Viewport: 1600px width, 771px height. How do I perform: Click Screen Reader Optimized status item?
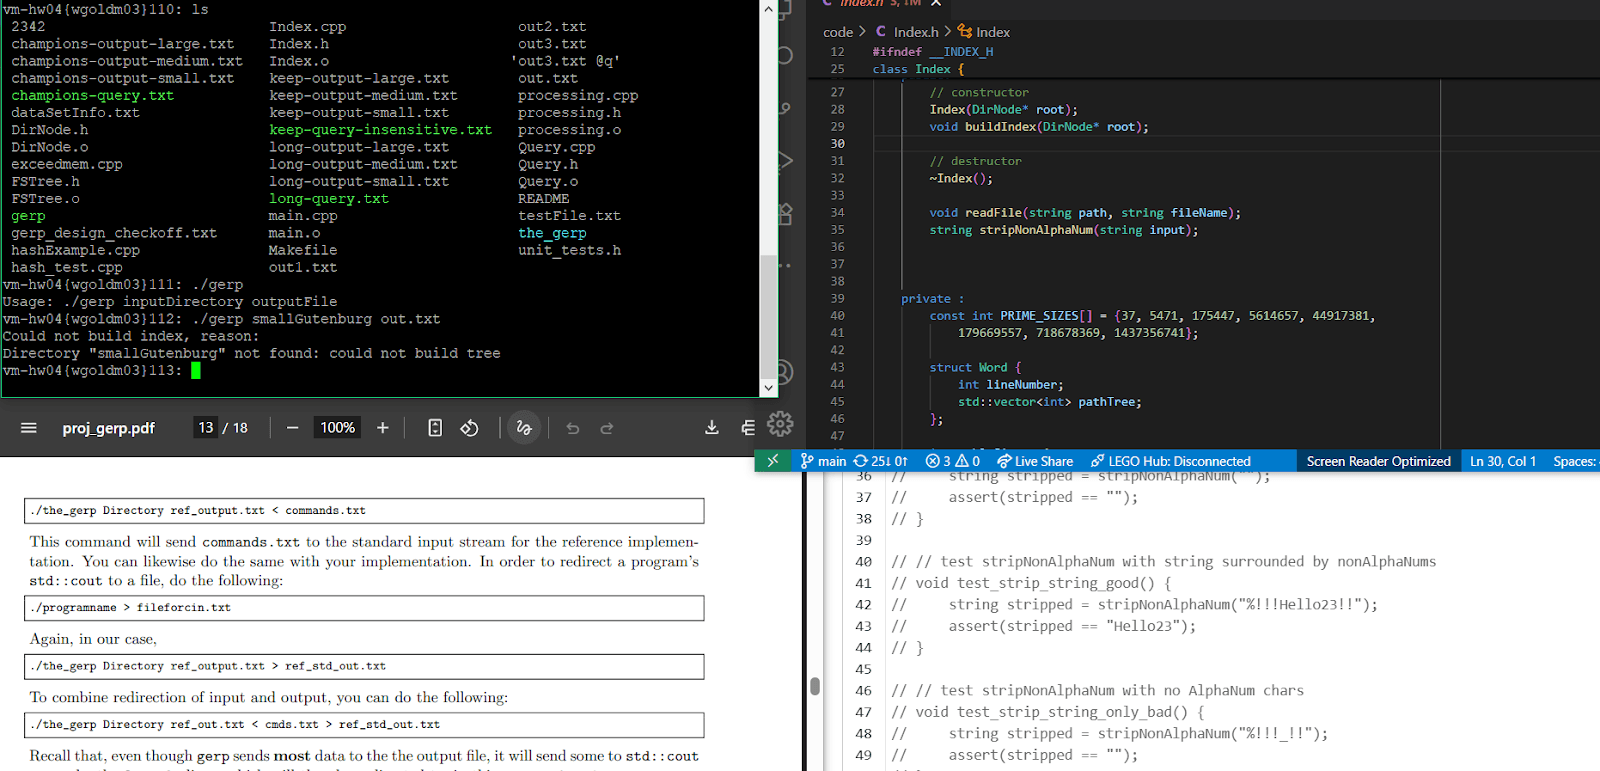pyautogui.click(x=1378, y=461)
